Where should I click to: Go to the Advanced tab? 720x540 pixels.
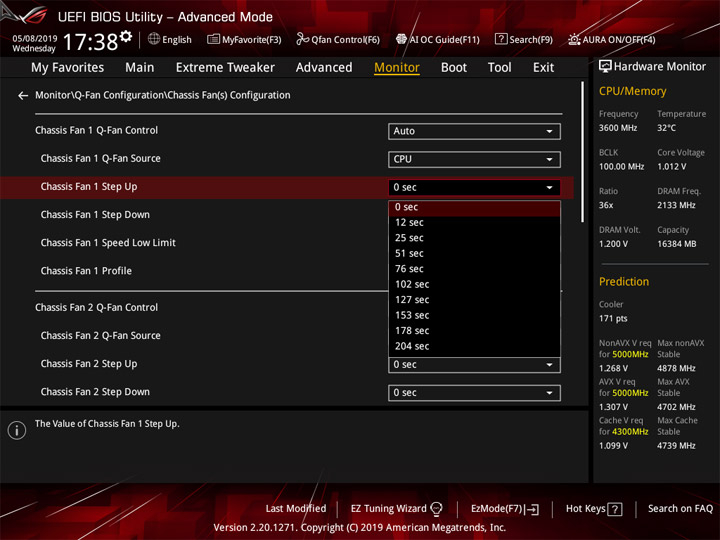pyautogui.click(x=324, y=68)
